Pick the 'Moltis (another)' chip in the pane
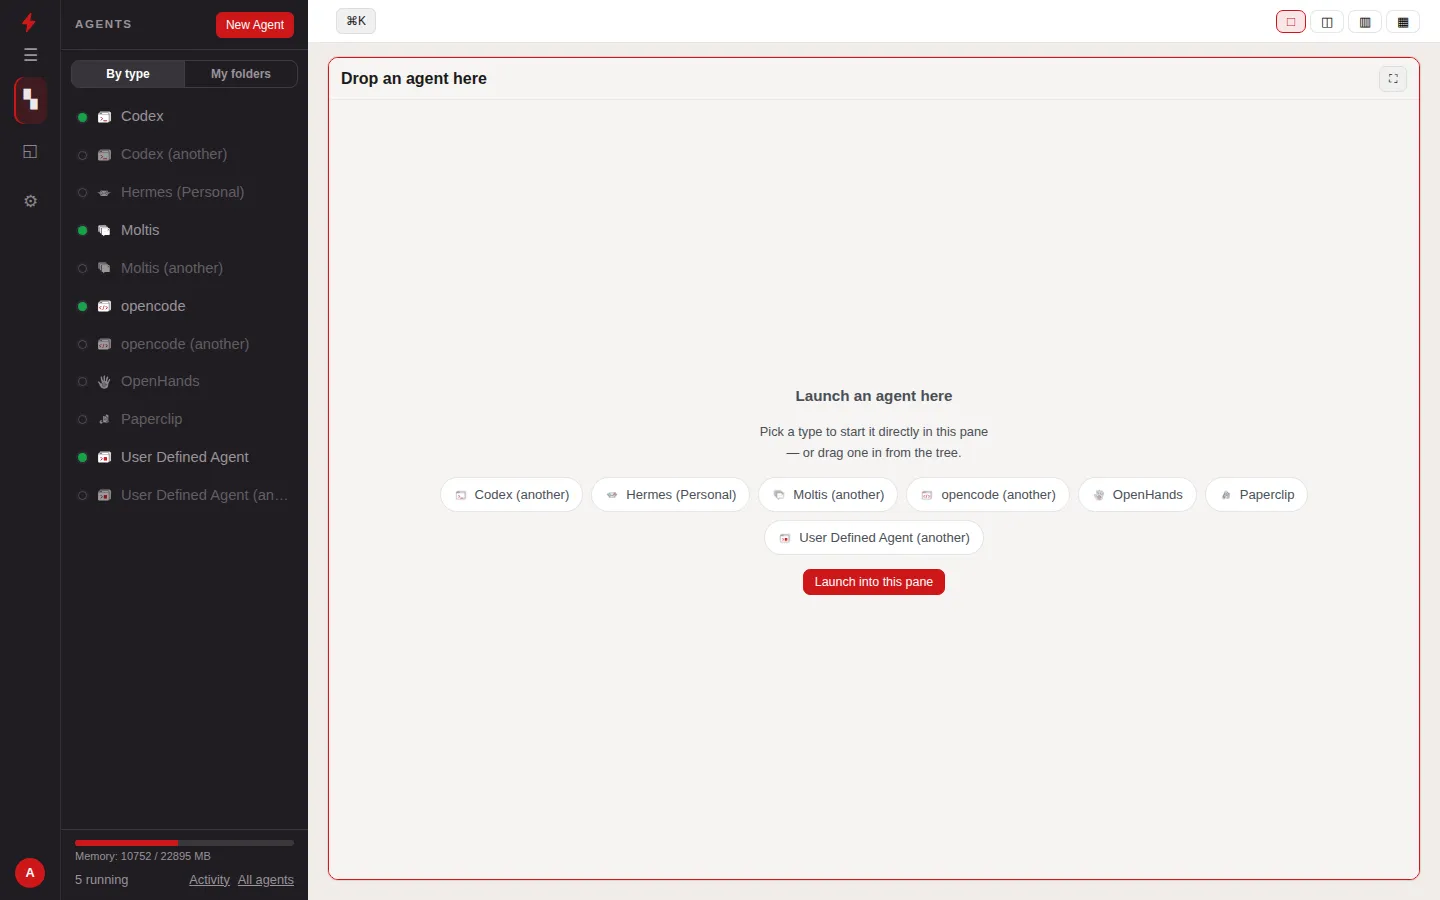 (x=828, y=495)
